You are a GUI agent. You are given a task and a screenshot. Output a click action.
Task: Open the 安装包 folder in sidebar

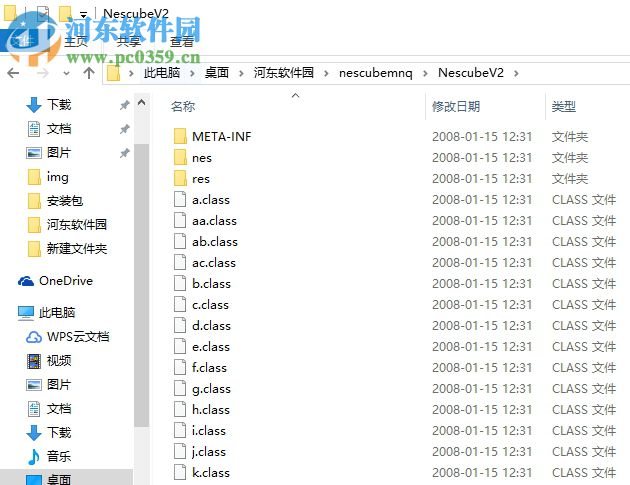click(65, 201)
